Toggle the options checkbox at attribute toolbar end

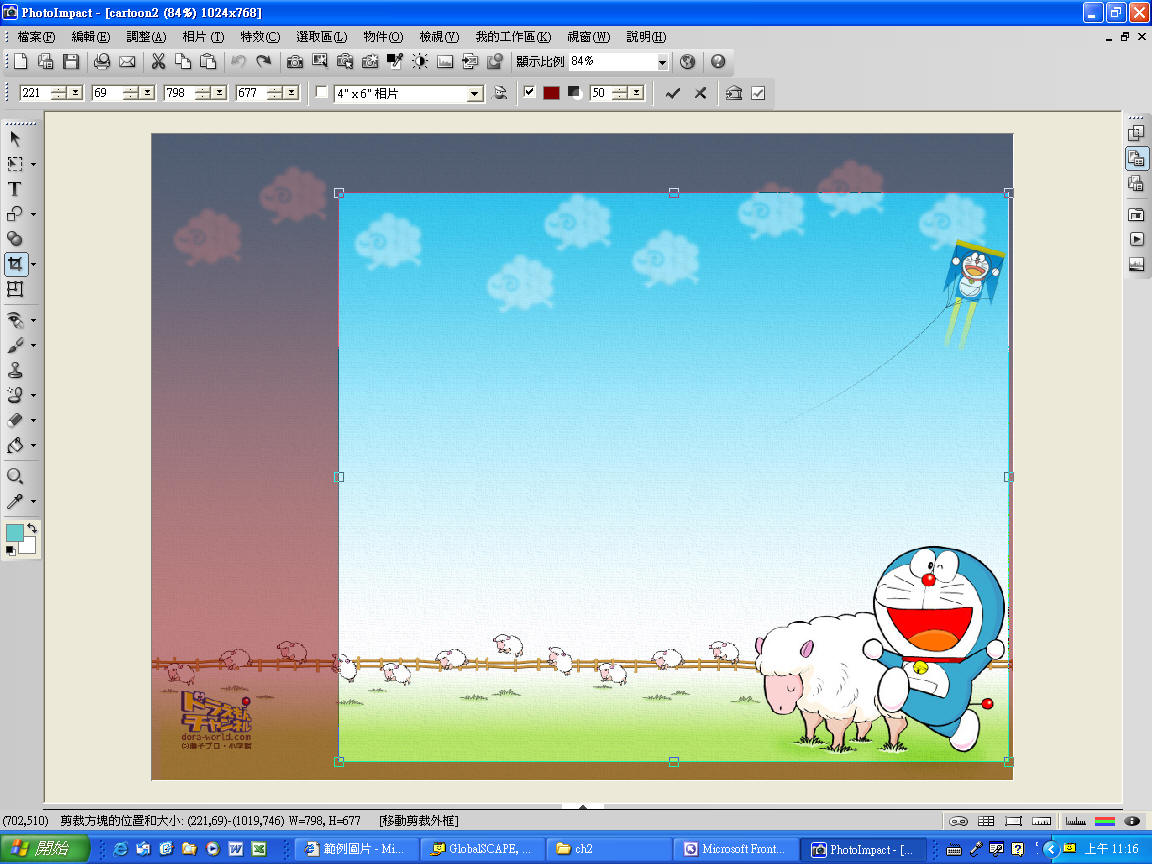758,93
